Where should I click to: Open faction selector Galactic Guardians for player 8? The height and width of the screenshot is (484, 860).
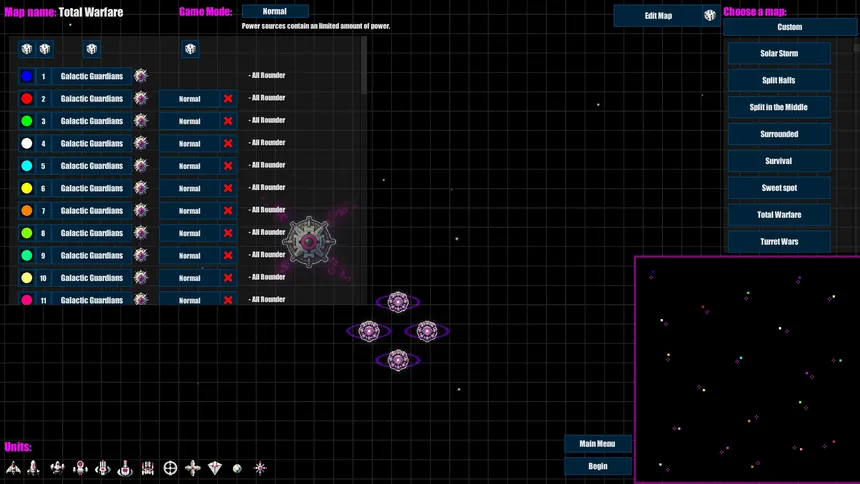(x=92, y=233)
